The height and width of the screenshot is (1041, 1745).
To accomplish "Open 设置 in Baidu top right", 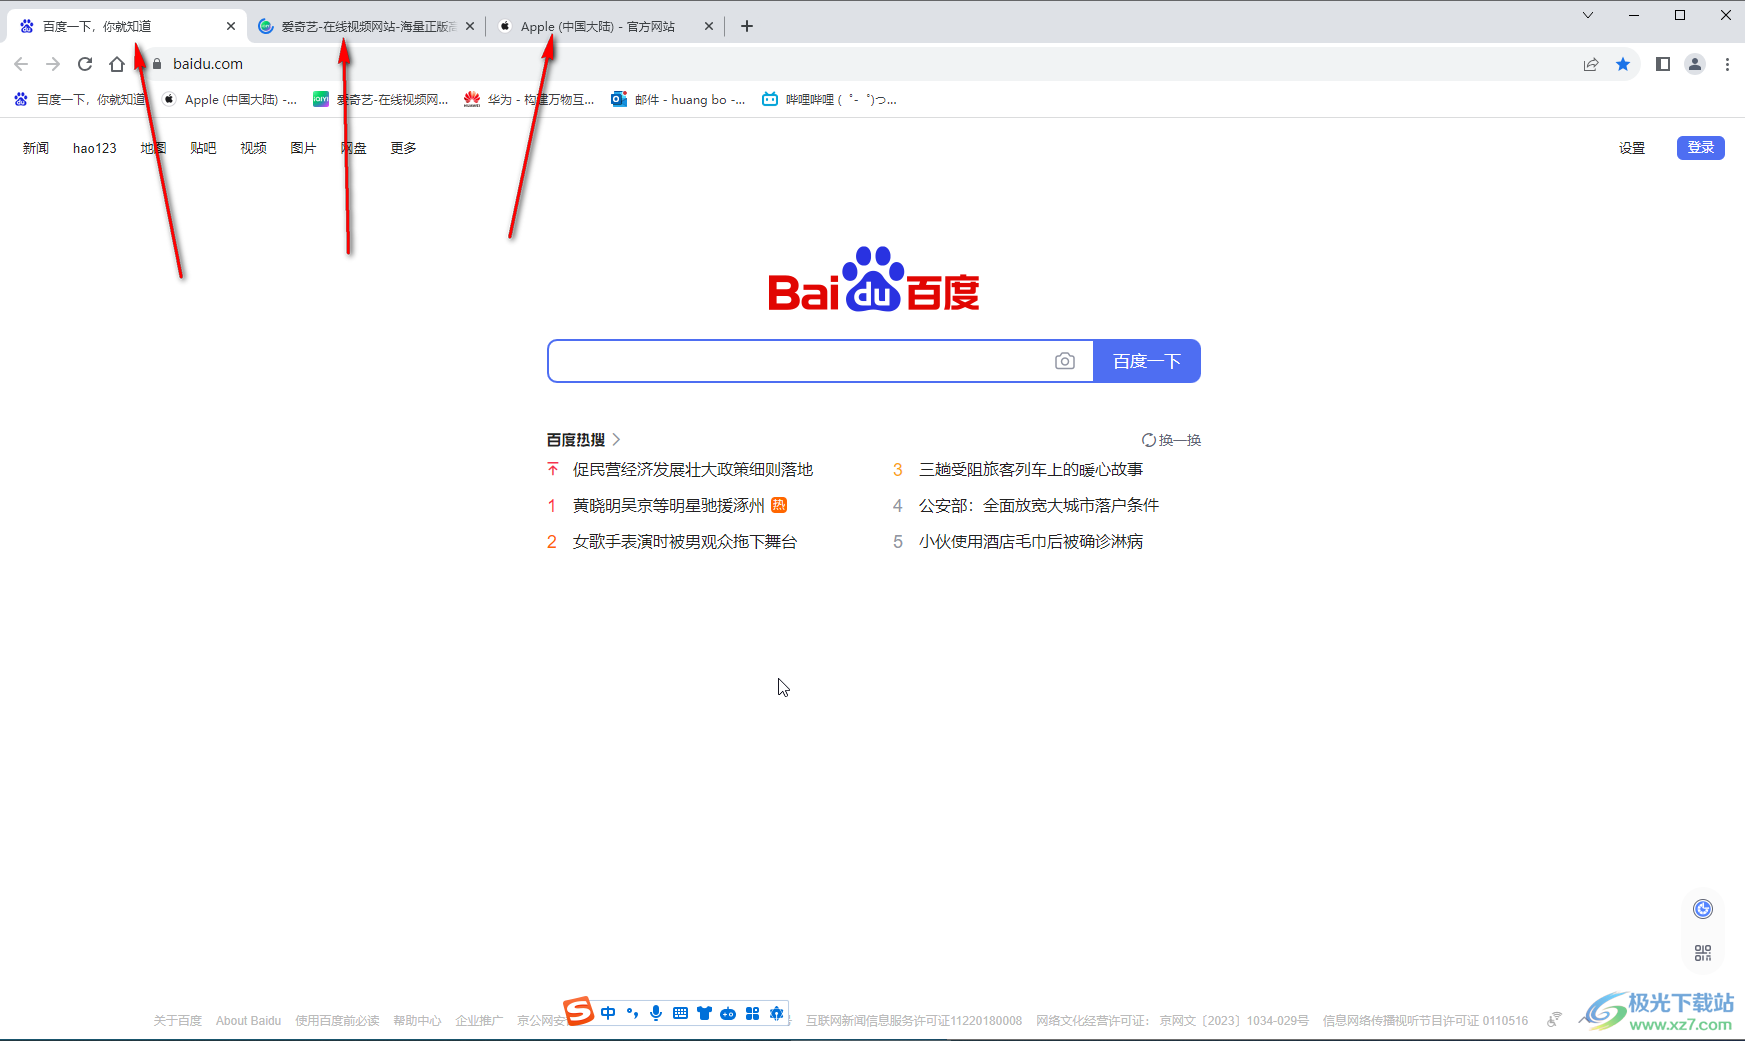I will (x=1632, y=148).
